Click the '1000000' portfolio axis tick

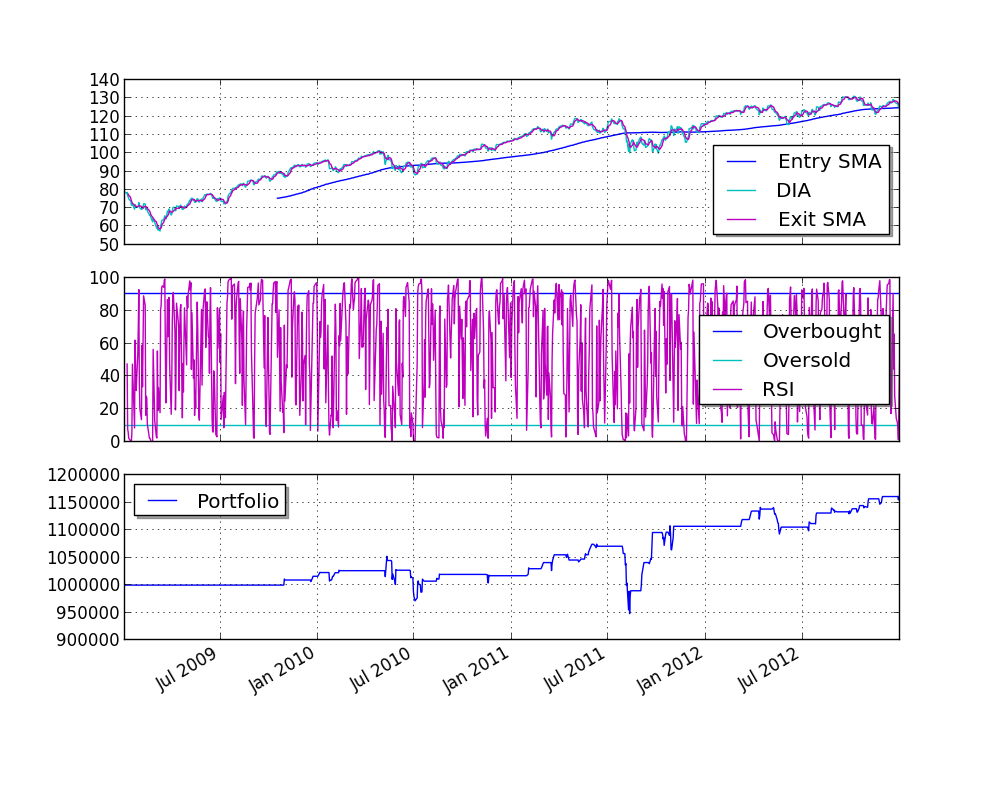coord(84,585)
